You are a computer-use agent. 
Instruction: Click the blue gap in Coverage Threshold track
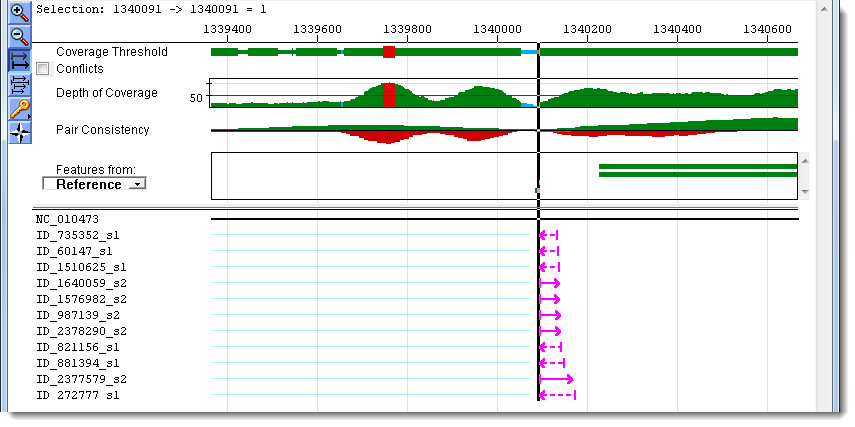[529, 52]
